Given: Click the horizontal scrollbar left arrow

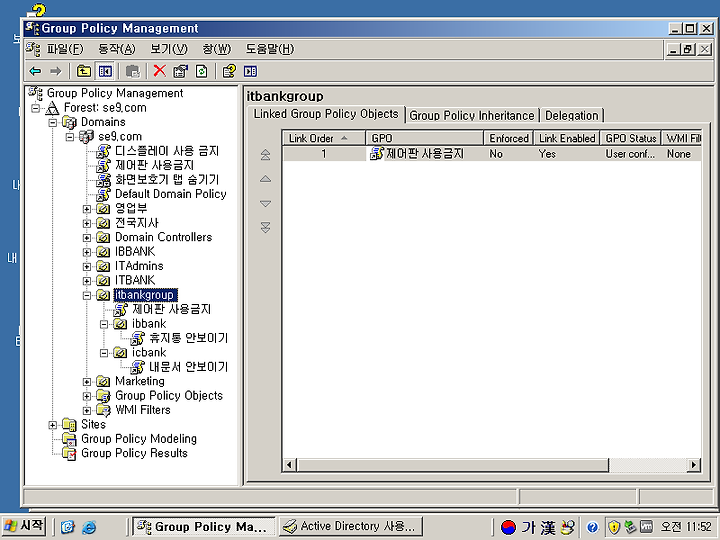Looking at the screenshot, I should coord(289,465).
